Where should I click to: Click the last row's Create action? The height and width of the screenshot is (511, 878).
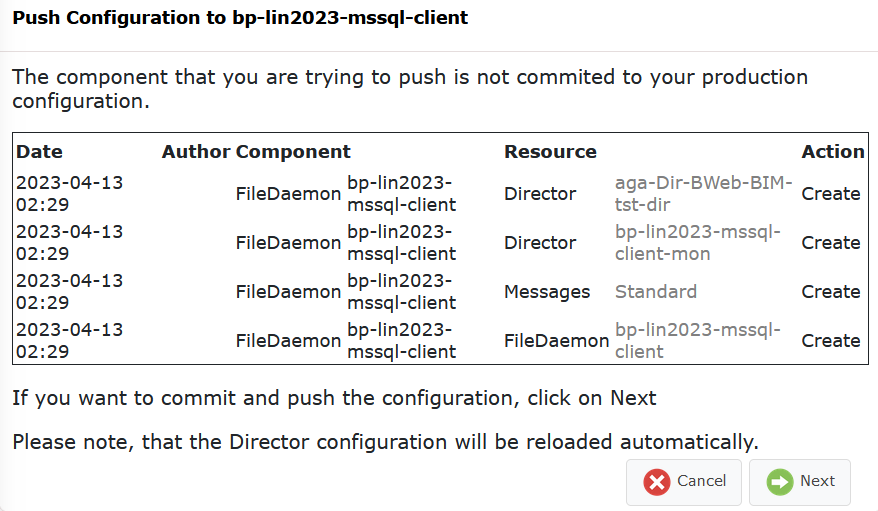831,340
